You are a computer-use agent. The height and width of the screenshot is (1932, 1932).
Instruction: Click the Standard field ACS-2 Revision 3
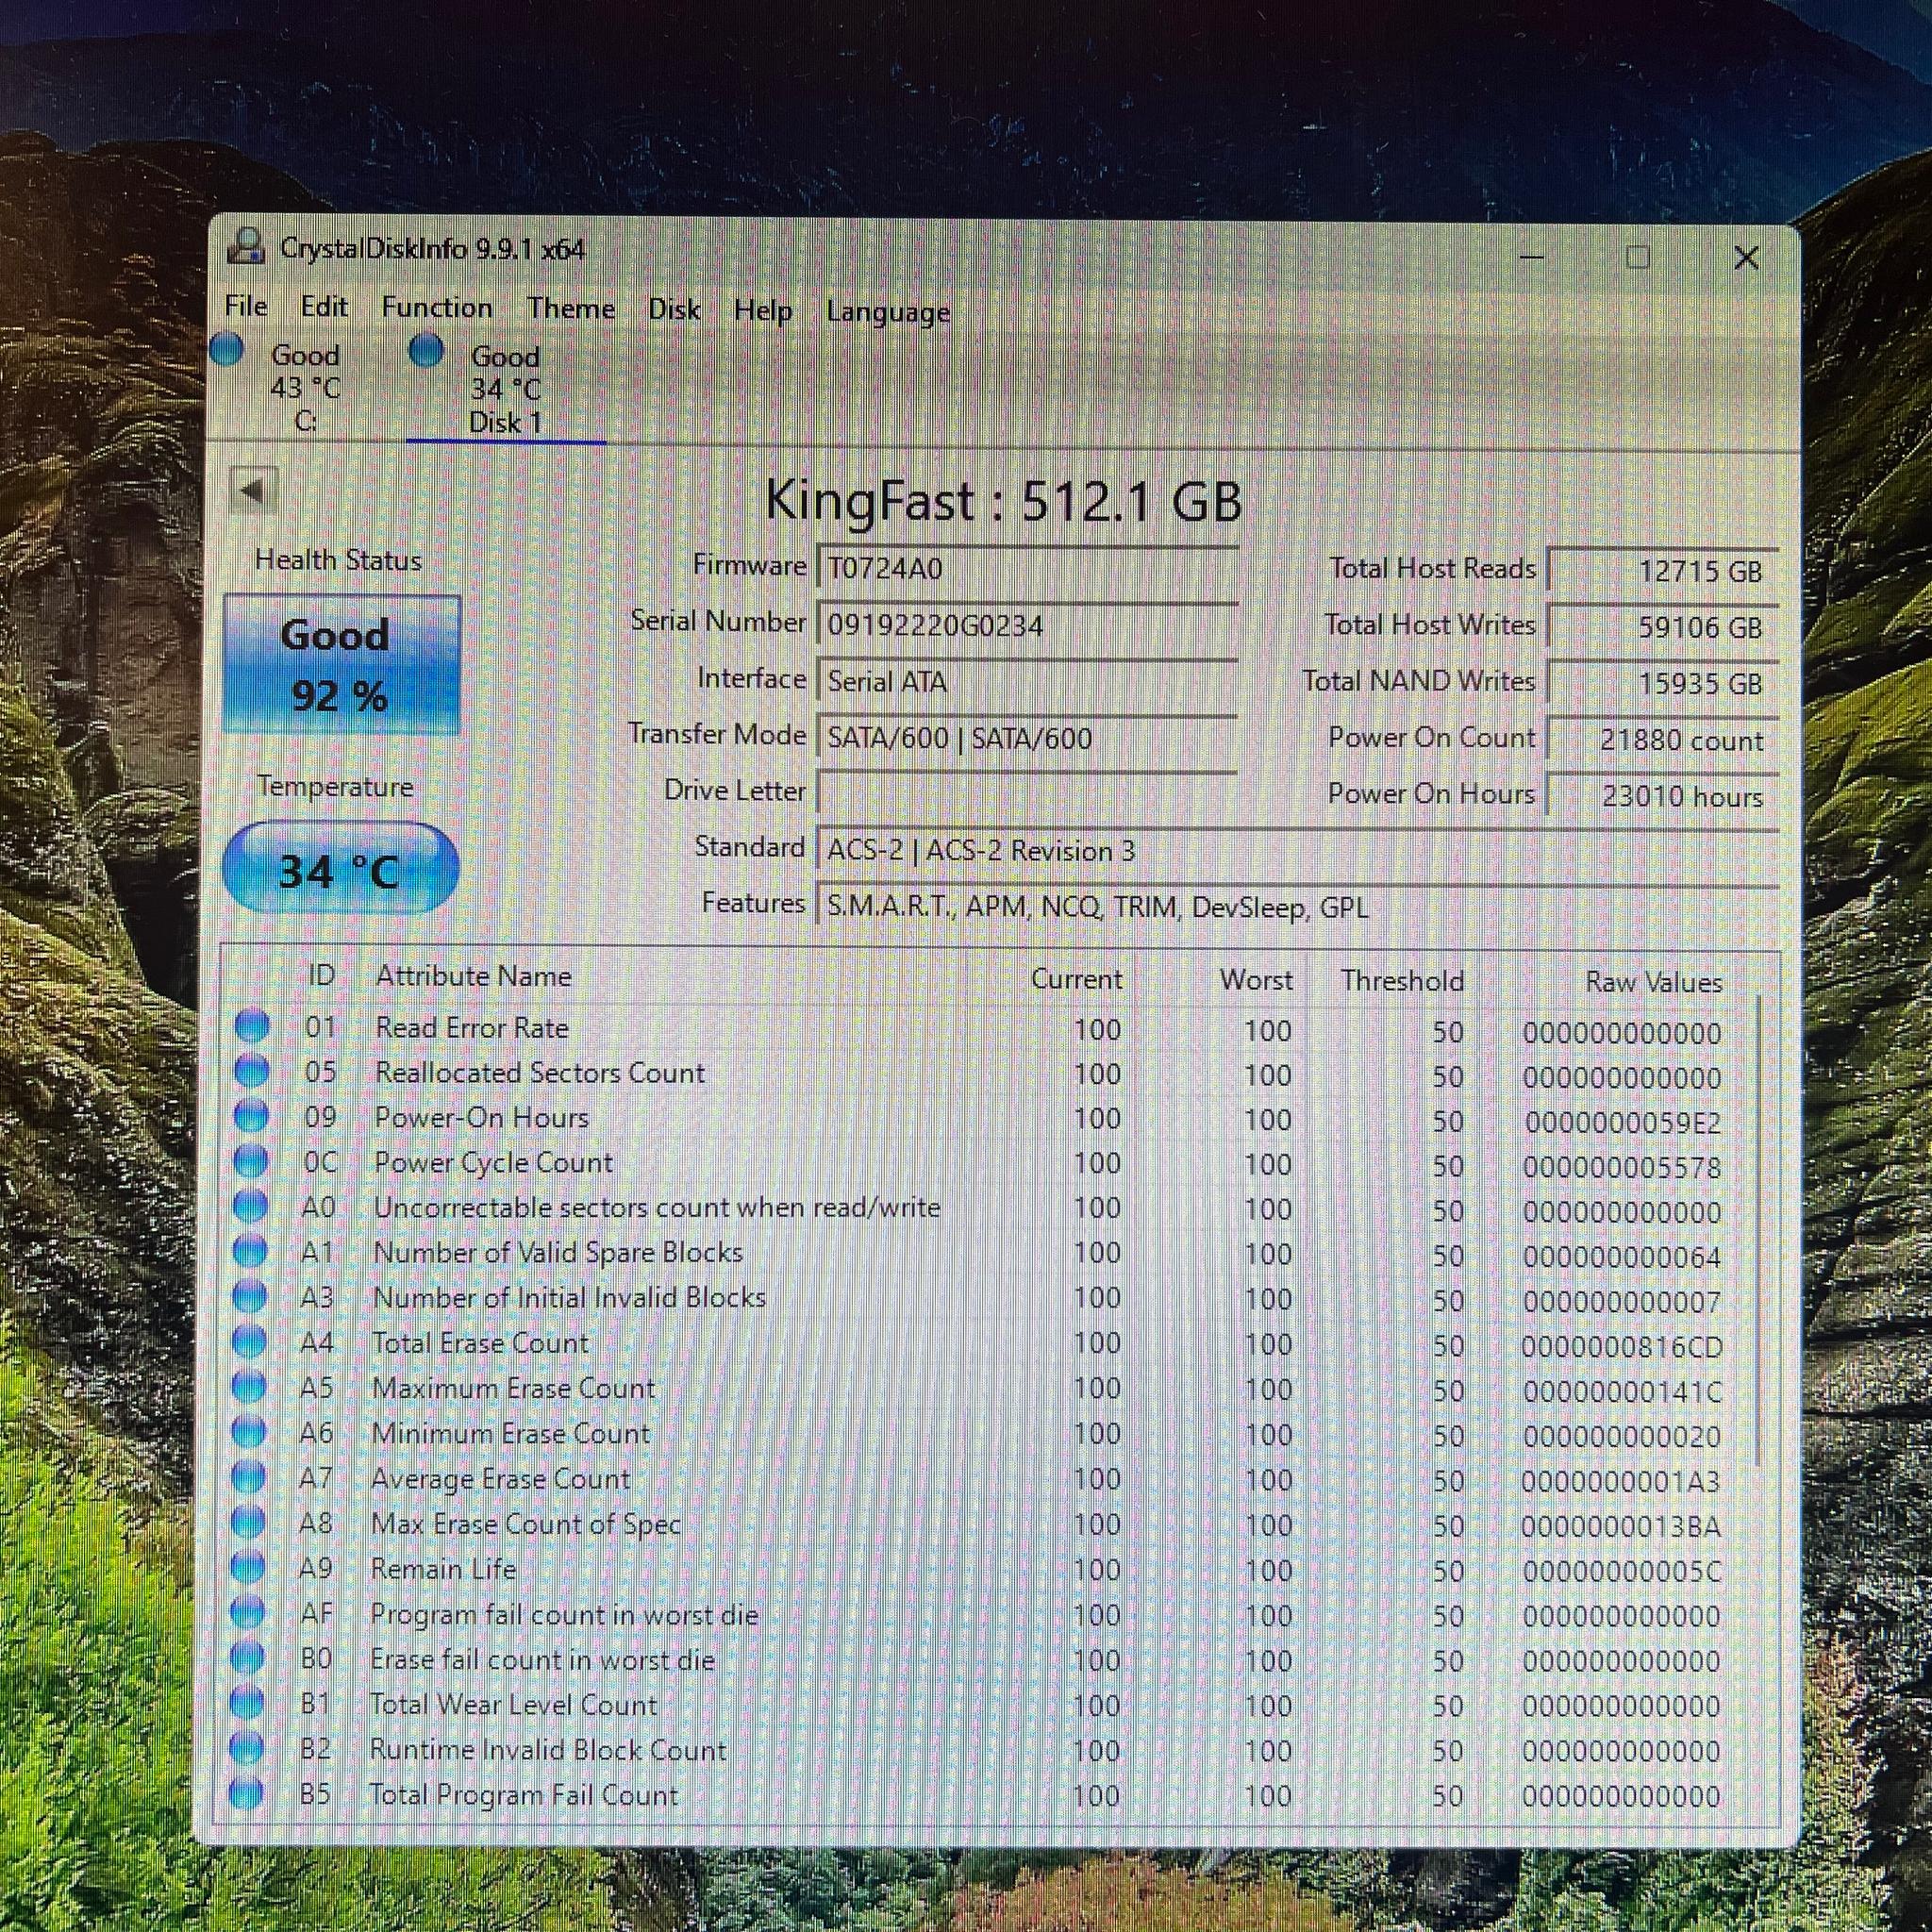pyautogui.click(x=1297, y=851)
